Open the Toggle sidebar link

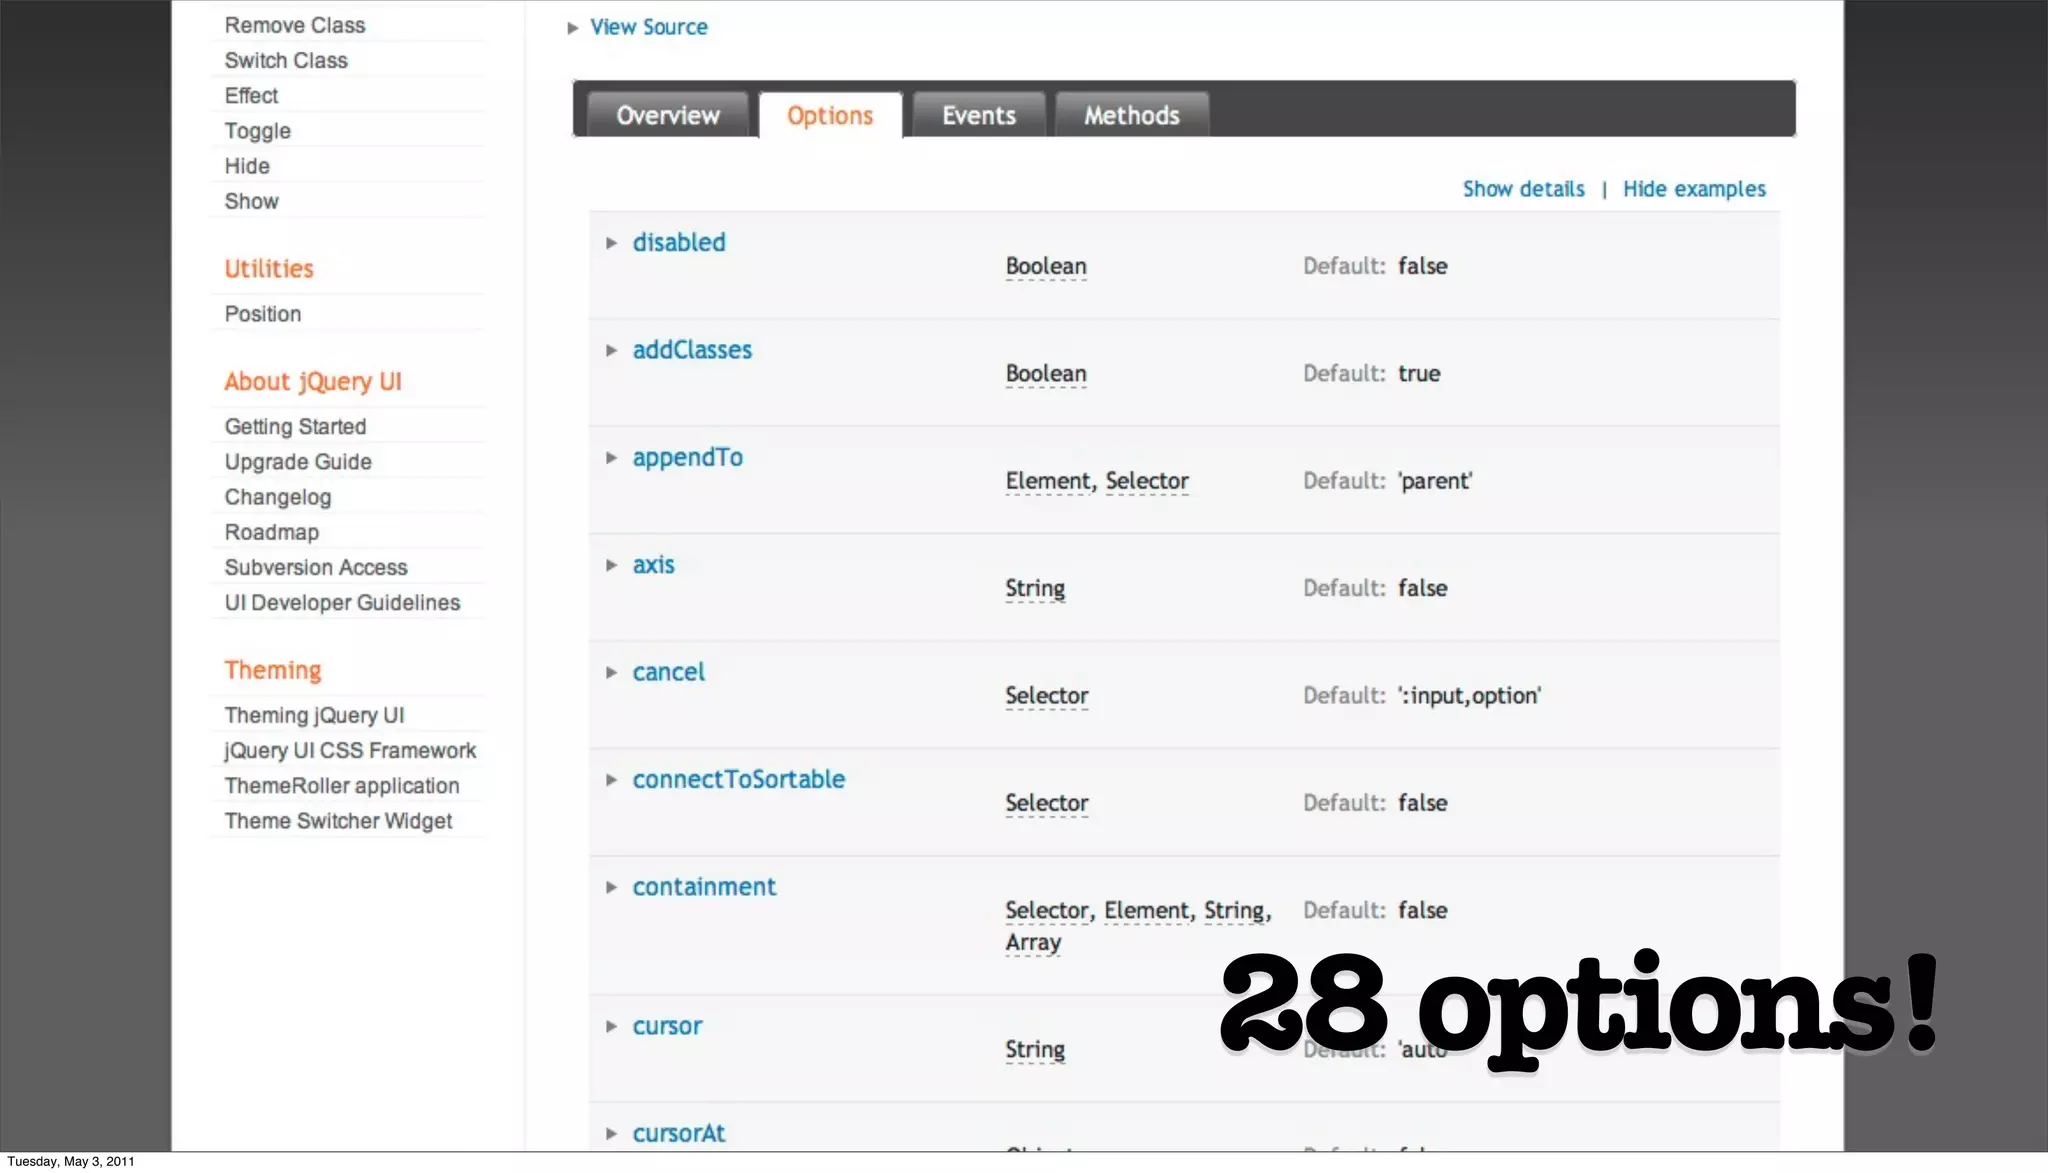[258, 131]
